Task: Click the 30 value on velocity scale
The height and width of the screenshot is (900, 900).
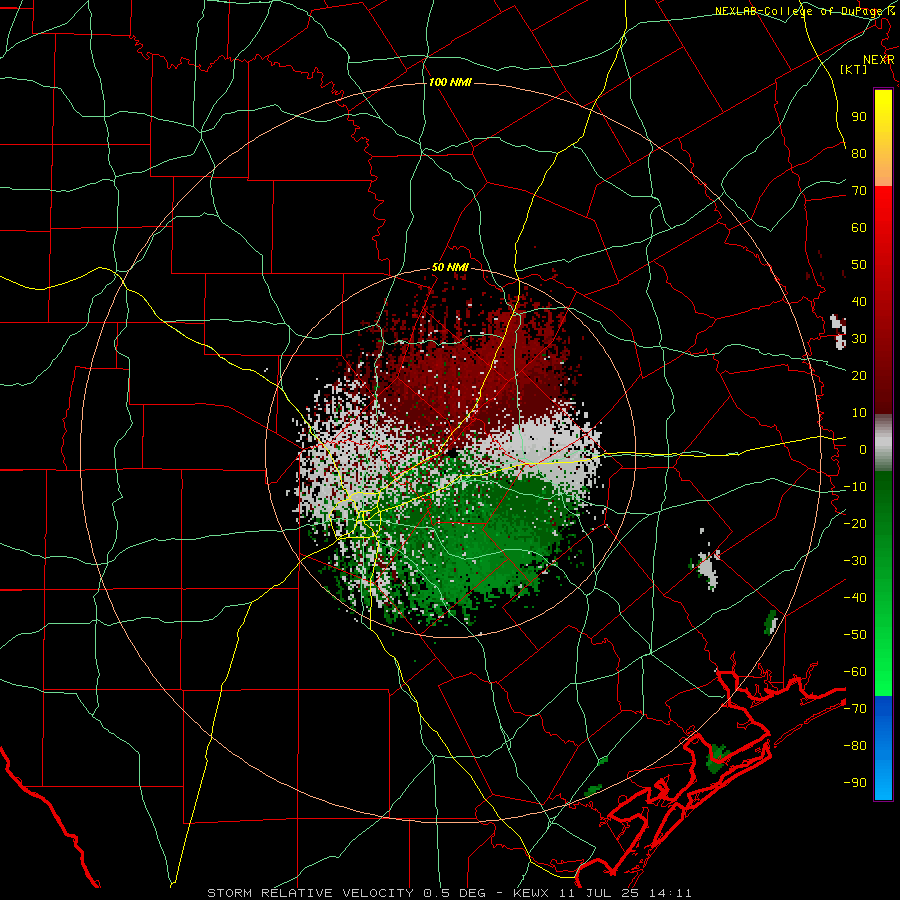Action: [859, 339]
